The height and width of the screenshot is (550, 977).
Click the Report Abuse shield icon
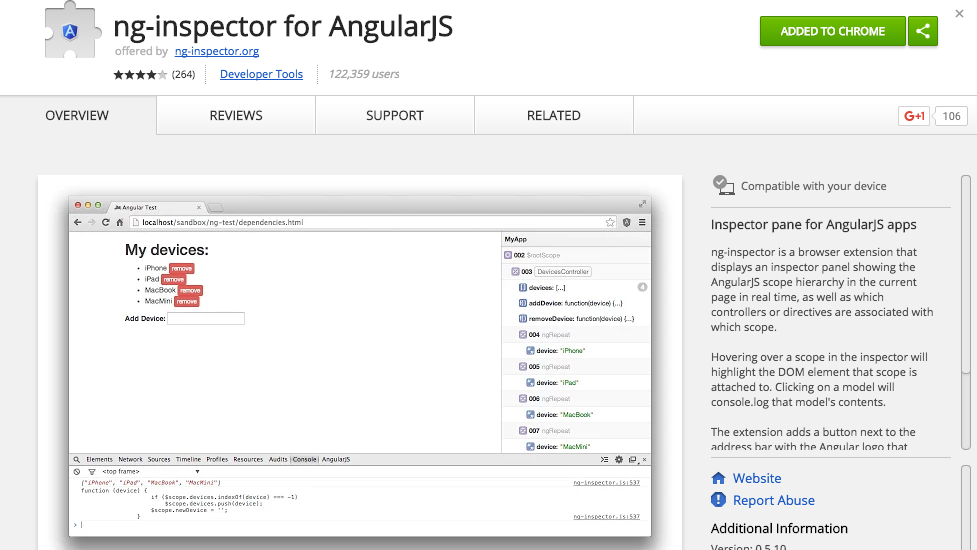click(718, 500)
